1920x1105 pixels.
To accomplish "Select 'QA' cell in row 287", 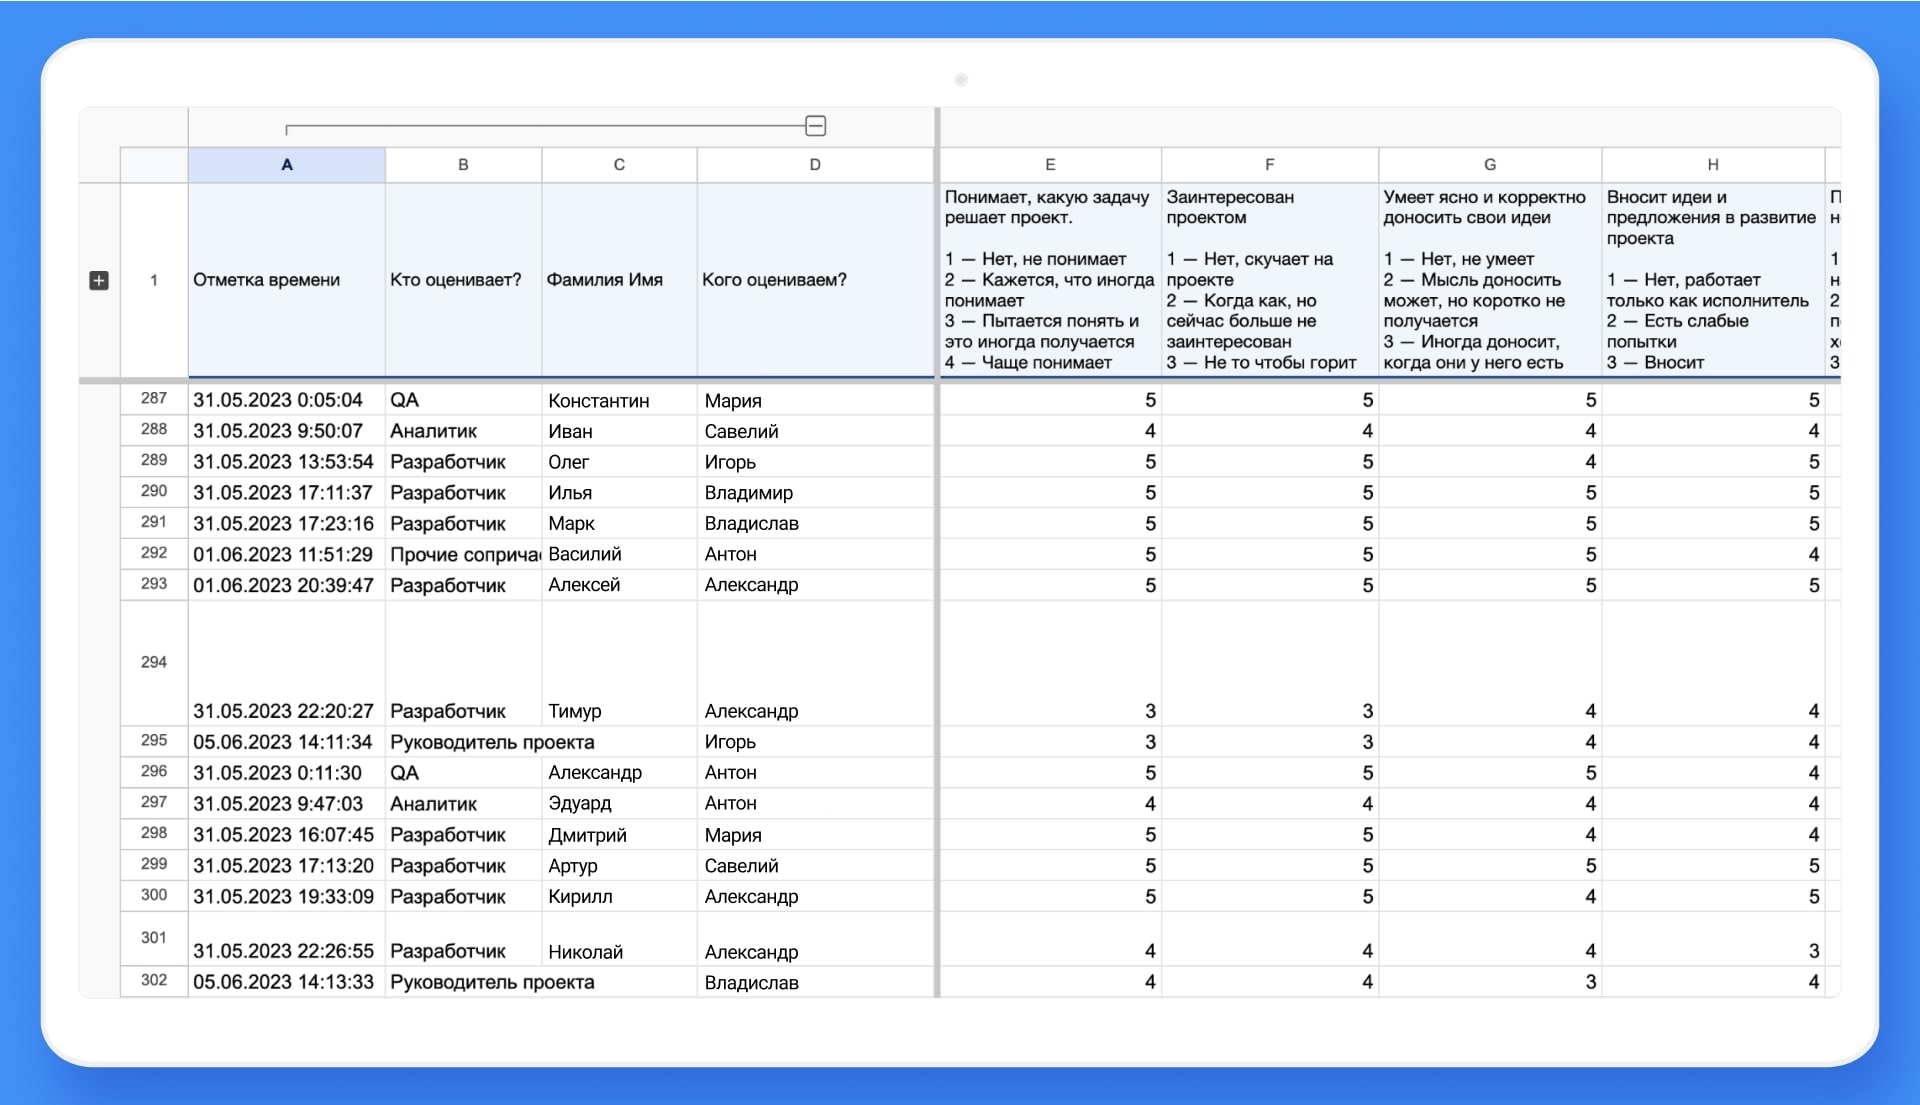I will (x=463, y=400).
